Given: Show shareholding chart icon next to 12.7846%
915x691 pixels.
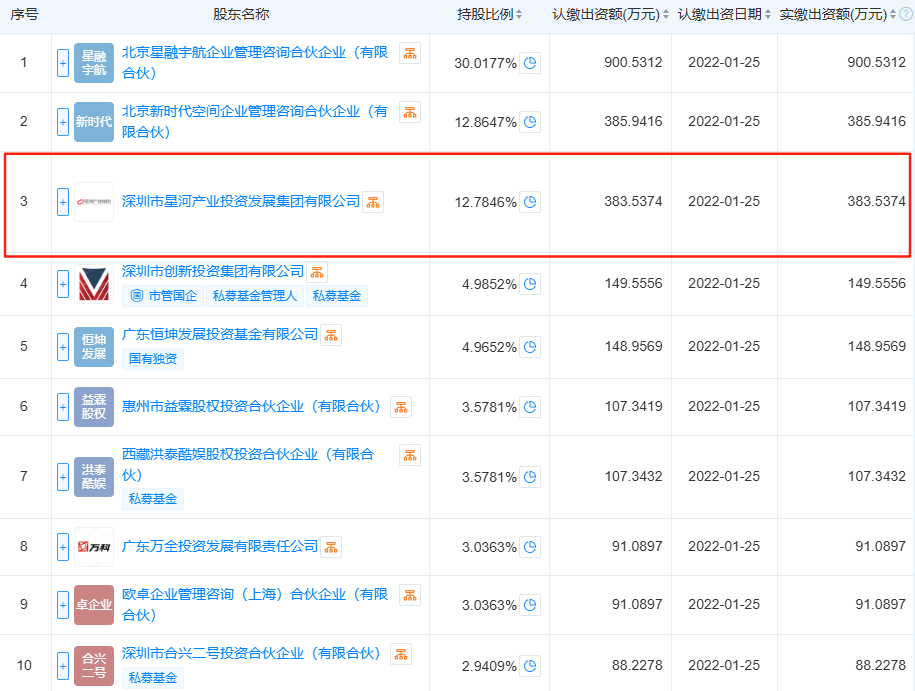Looking at the screenshot, I should point(530,202).
